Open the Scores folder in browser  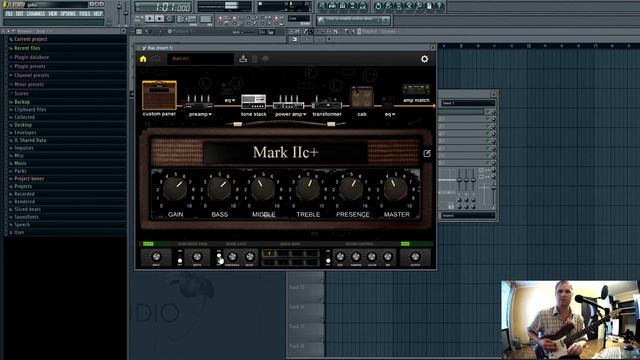[21, 93]
